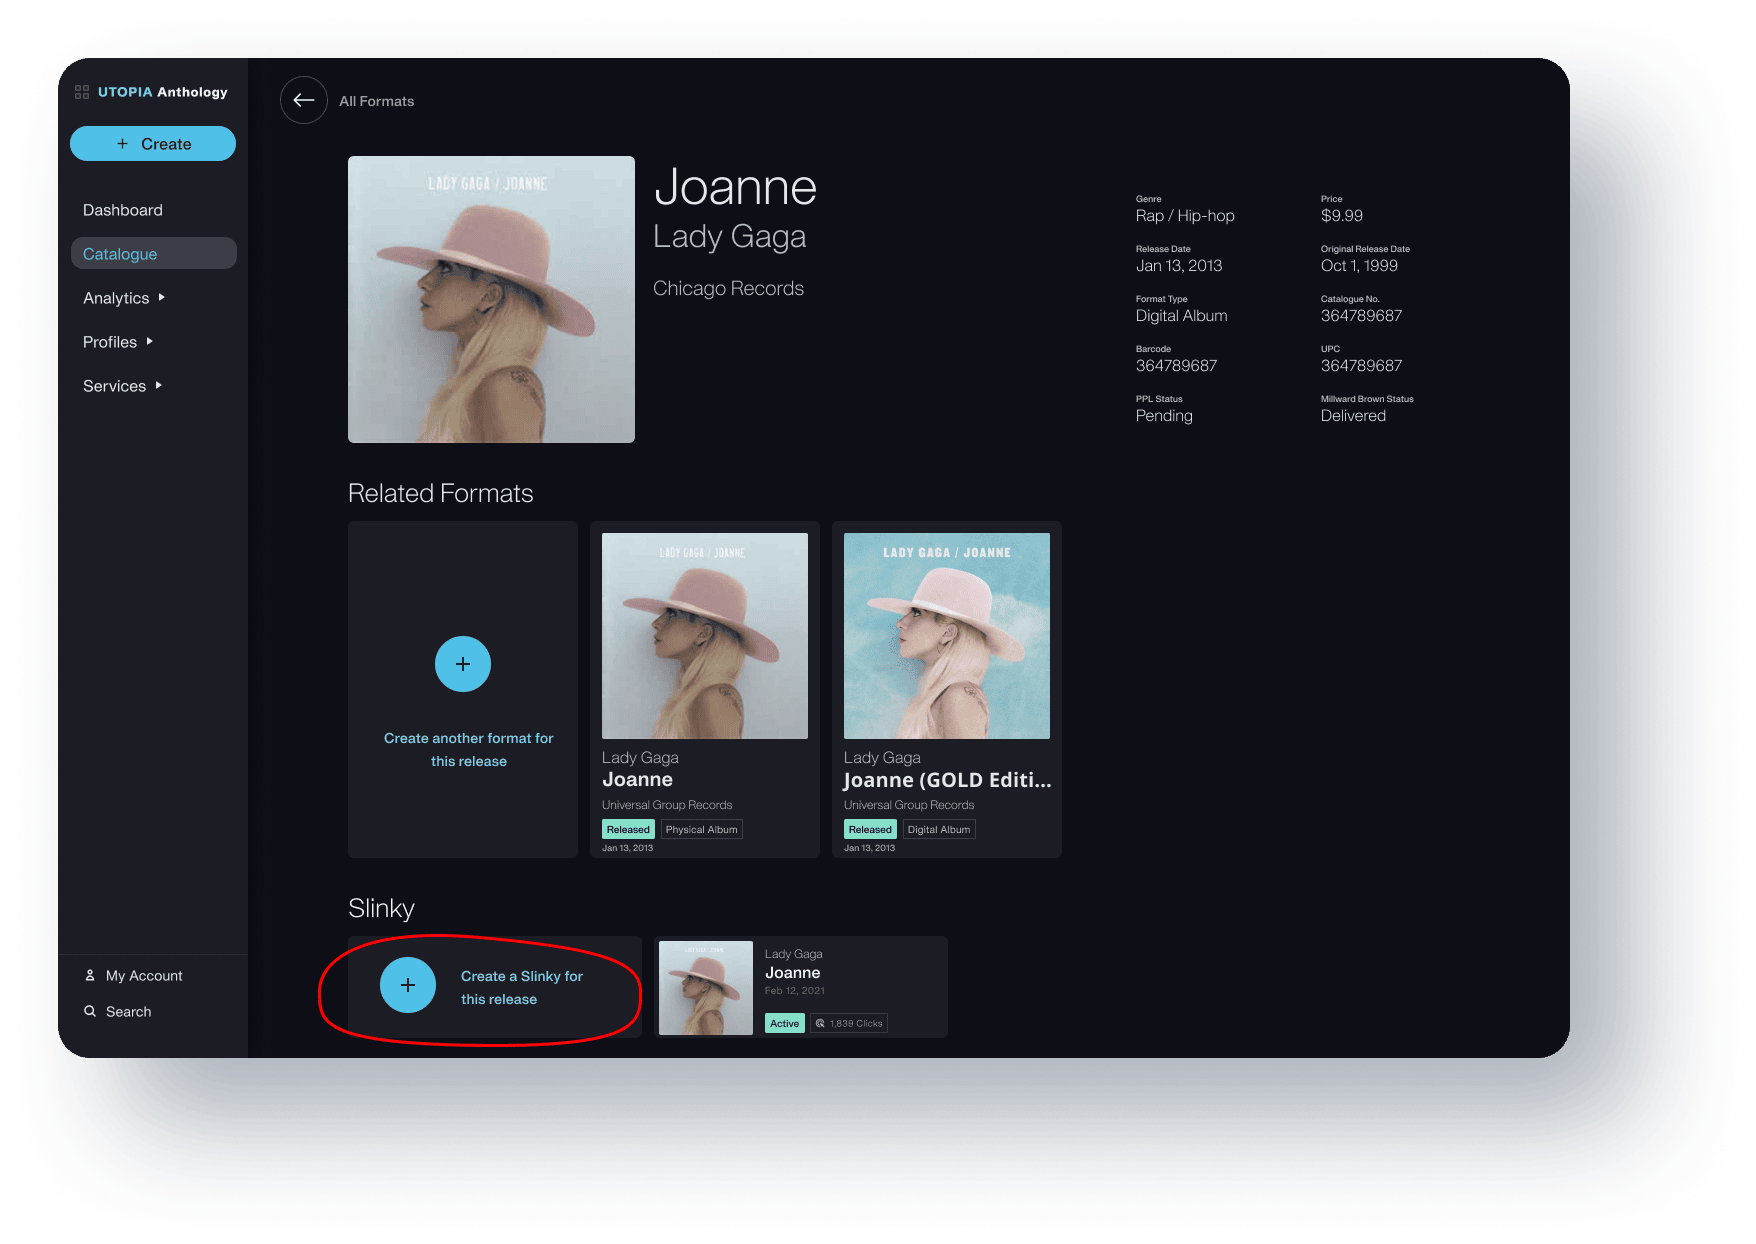
Task: Open My Account link
Action: coord(144,976)
